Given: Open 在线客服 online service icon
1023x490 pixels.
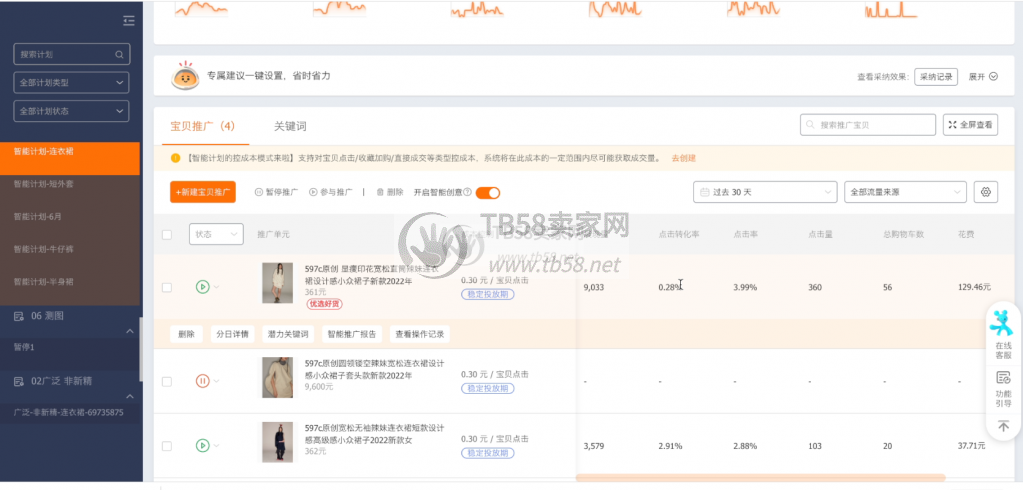Looking at the screenshot, I should pos(1003,323).
